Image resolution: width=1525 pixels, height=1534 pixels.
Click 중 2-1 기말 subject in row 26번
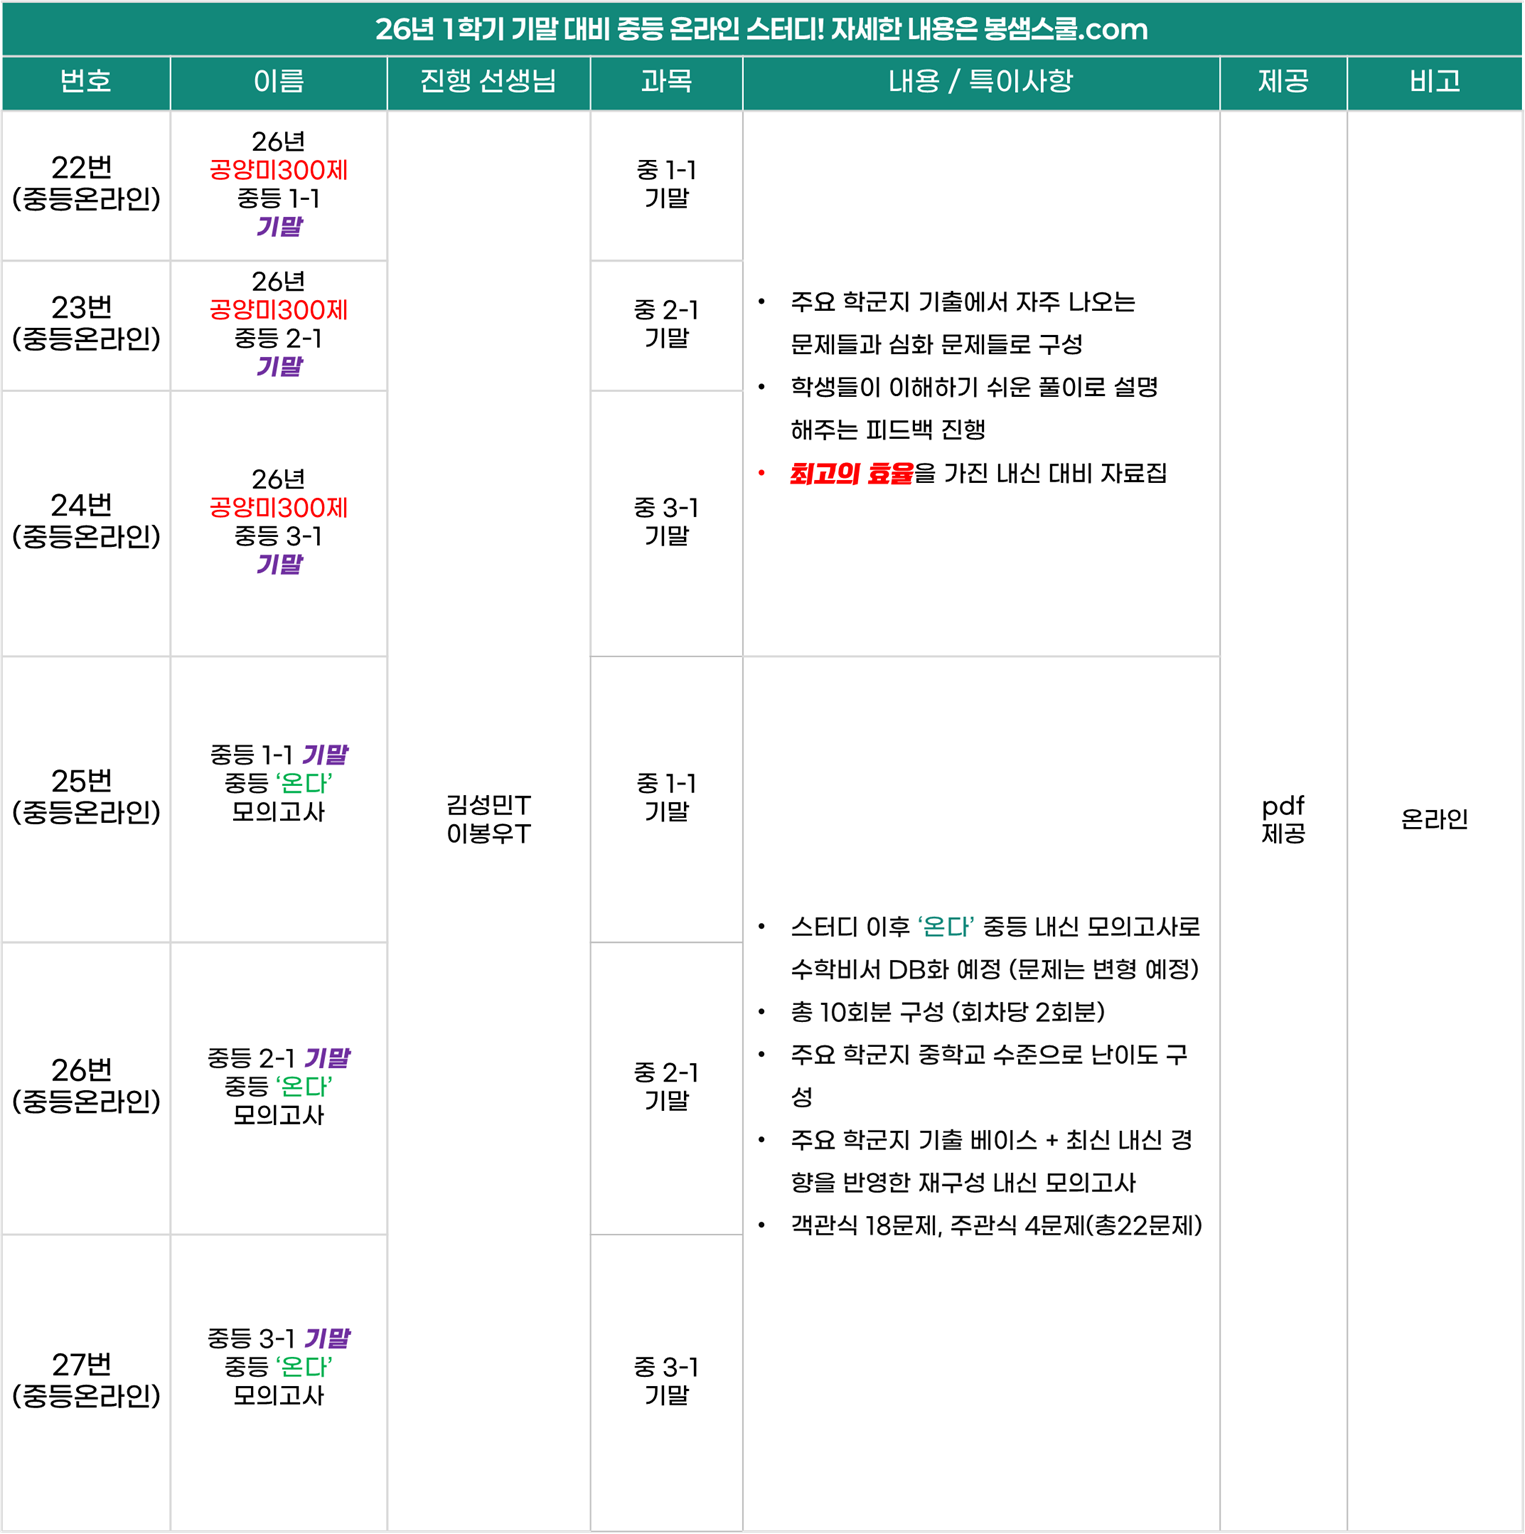[667, 1089]
